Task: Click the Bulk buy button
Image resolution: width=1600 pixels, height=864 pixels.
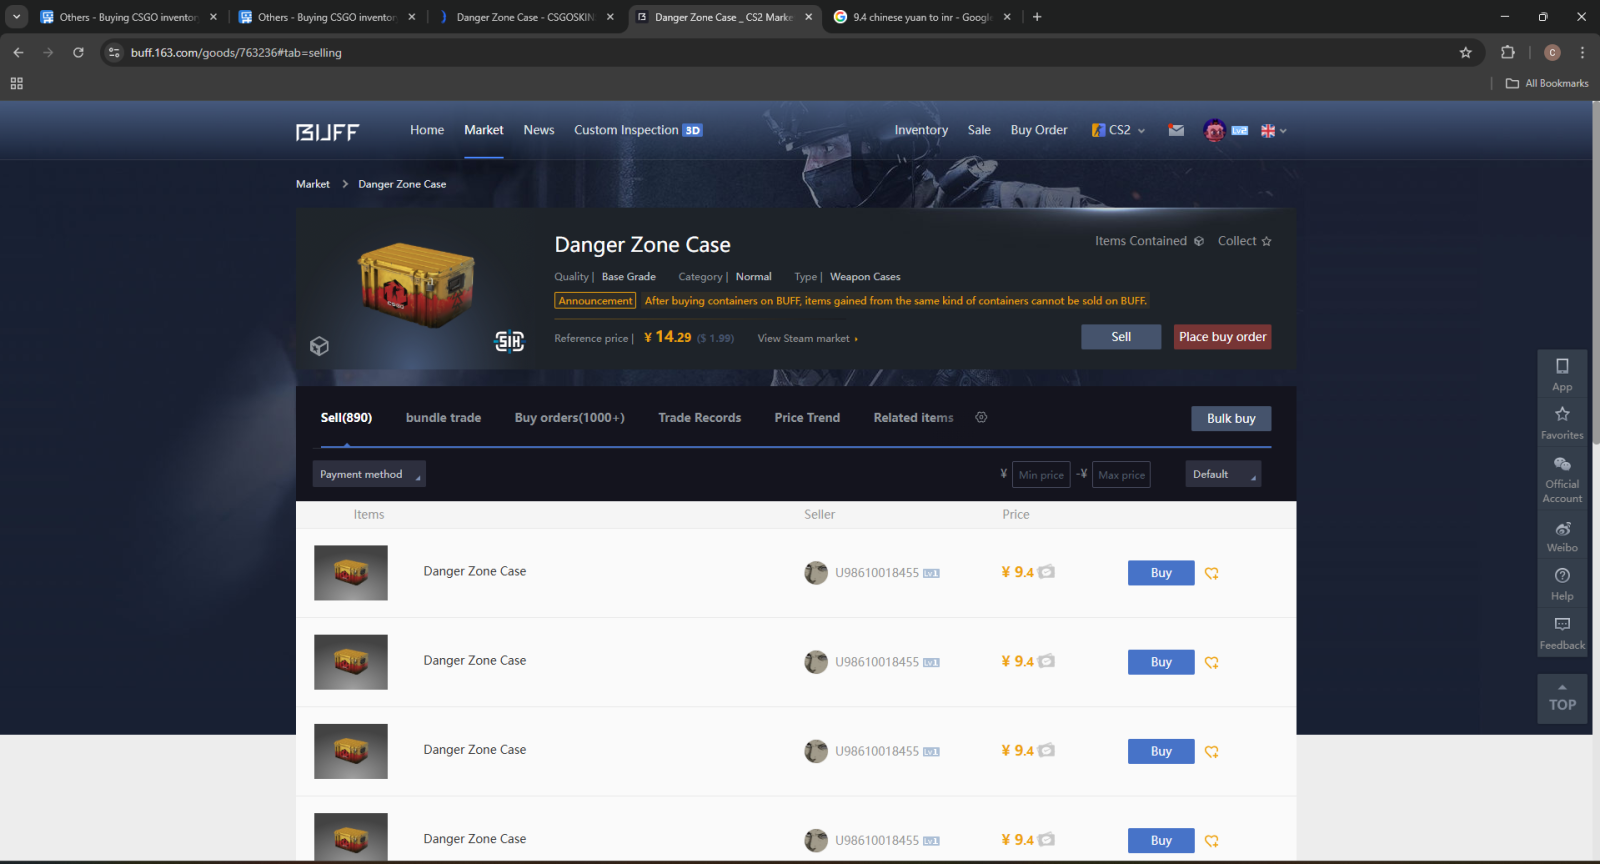Action: click(x=1231, y=418)
